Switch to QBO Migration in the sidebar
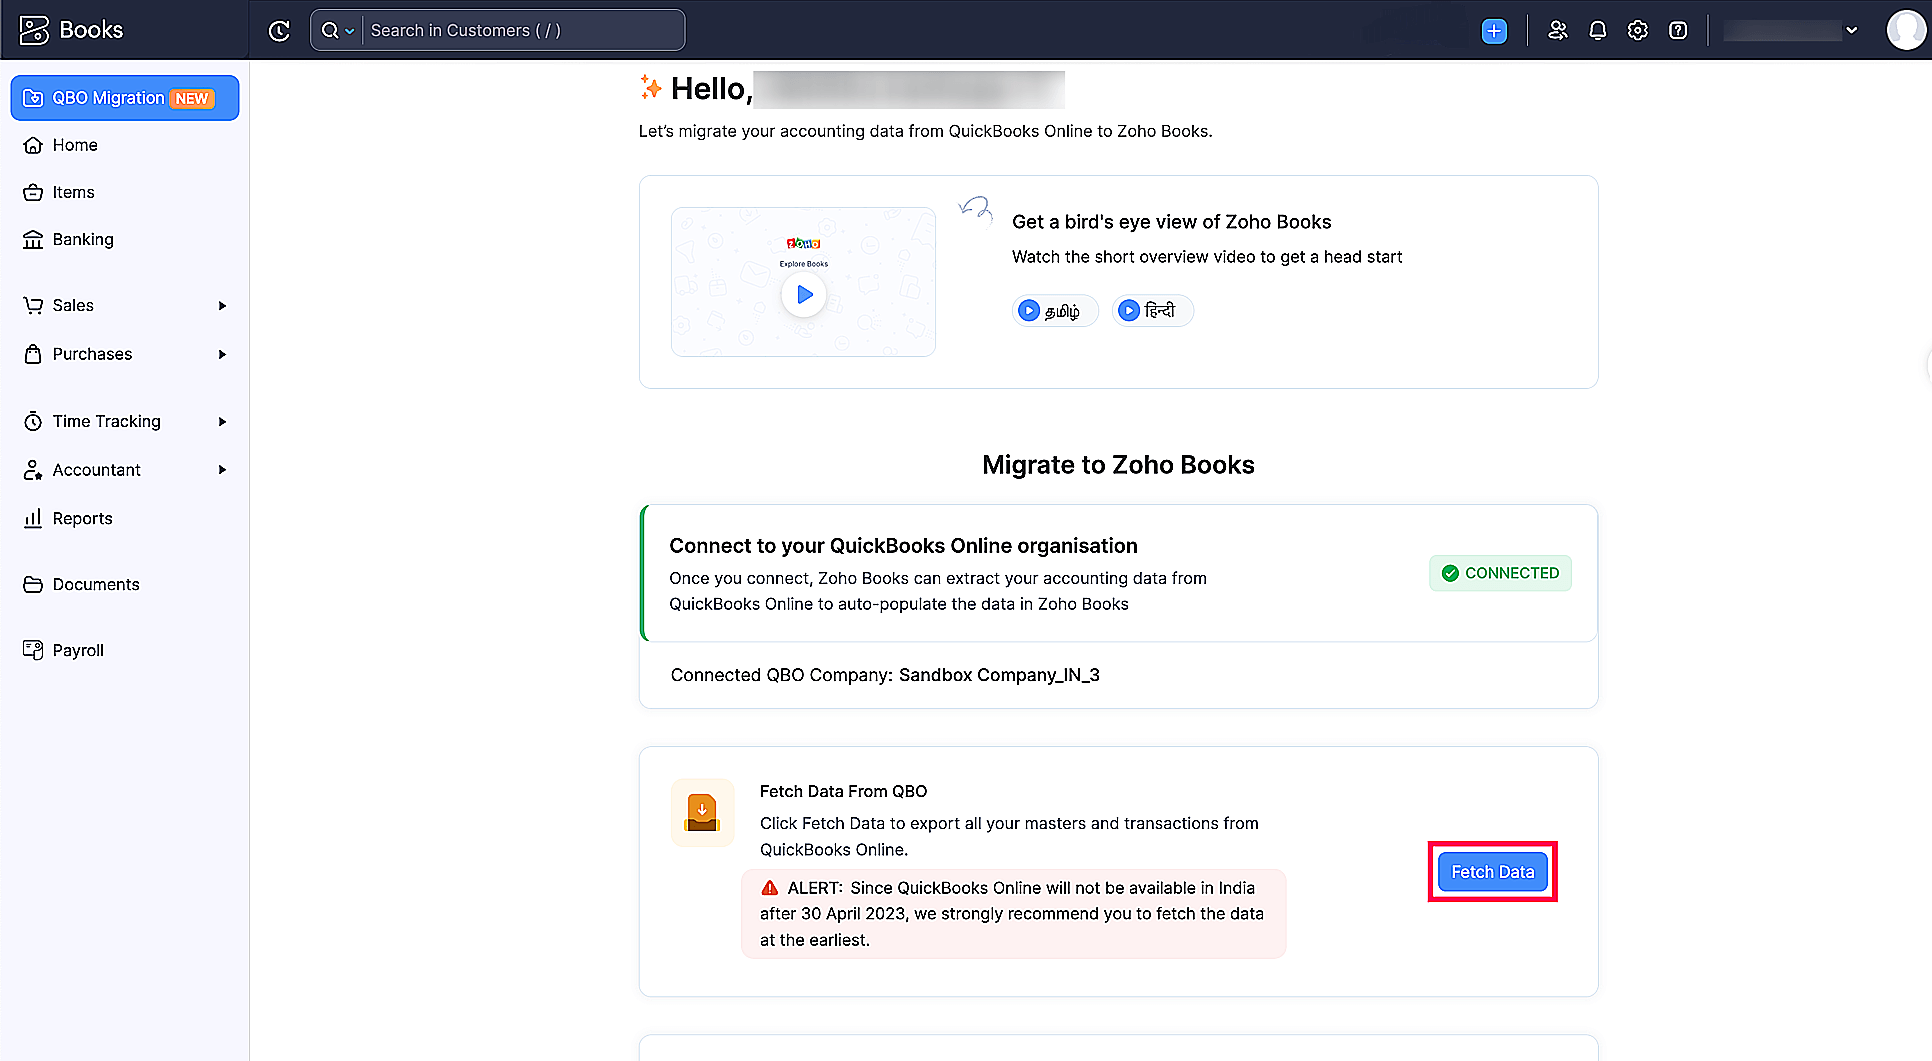The image size is (1932, 1061). (124, 97)
